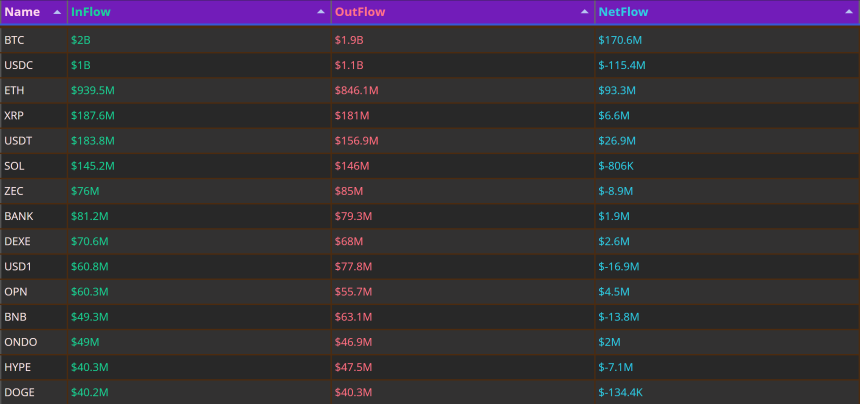The width and height of the screenshot is (860, 404).
Task: Select the NetFlow column header text
Action: click(x=623, y=12)
